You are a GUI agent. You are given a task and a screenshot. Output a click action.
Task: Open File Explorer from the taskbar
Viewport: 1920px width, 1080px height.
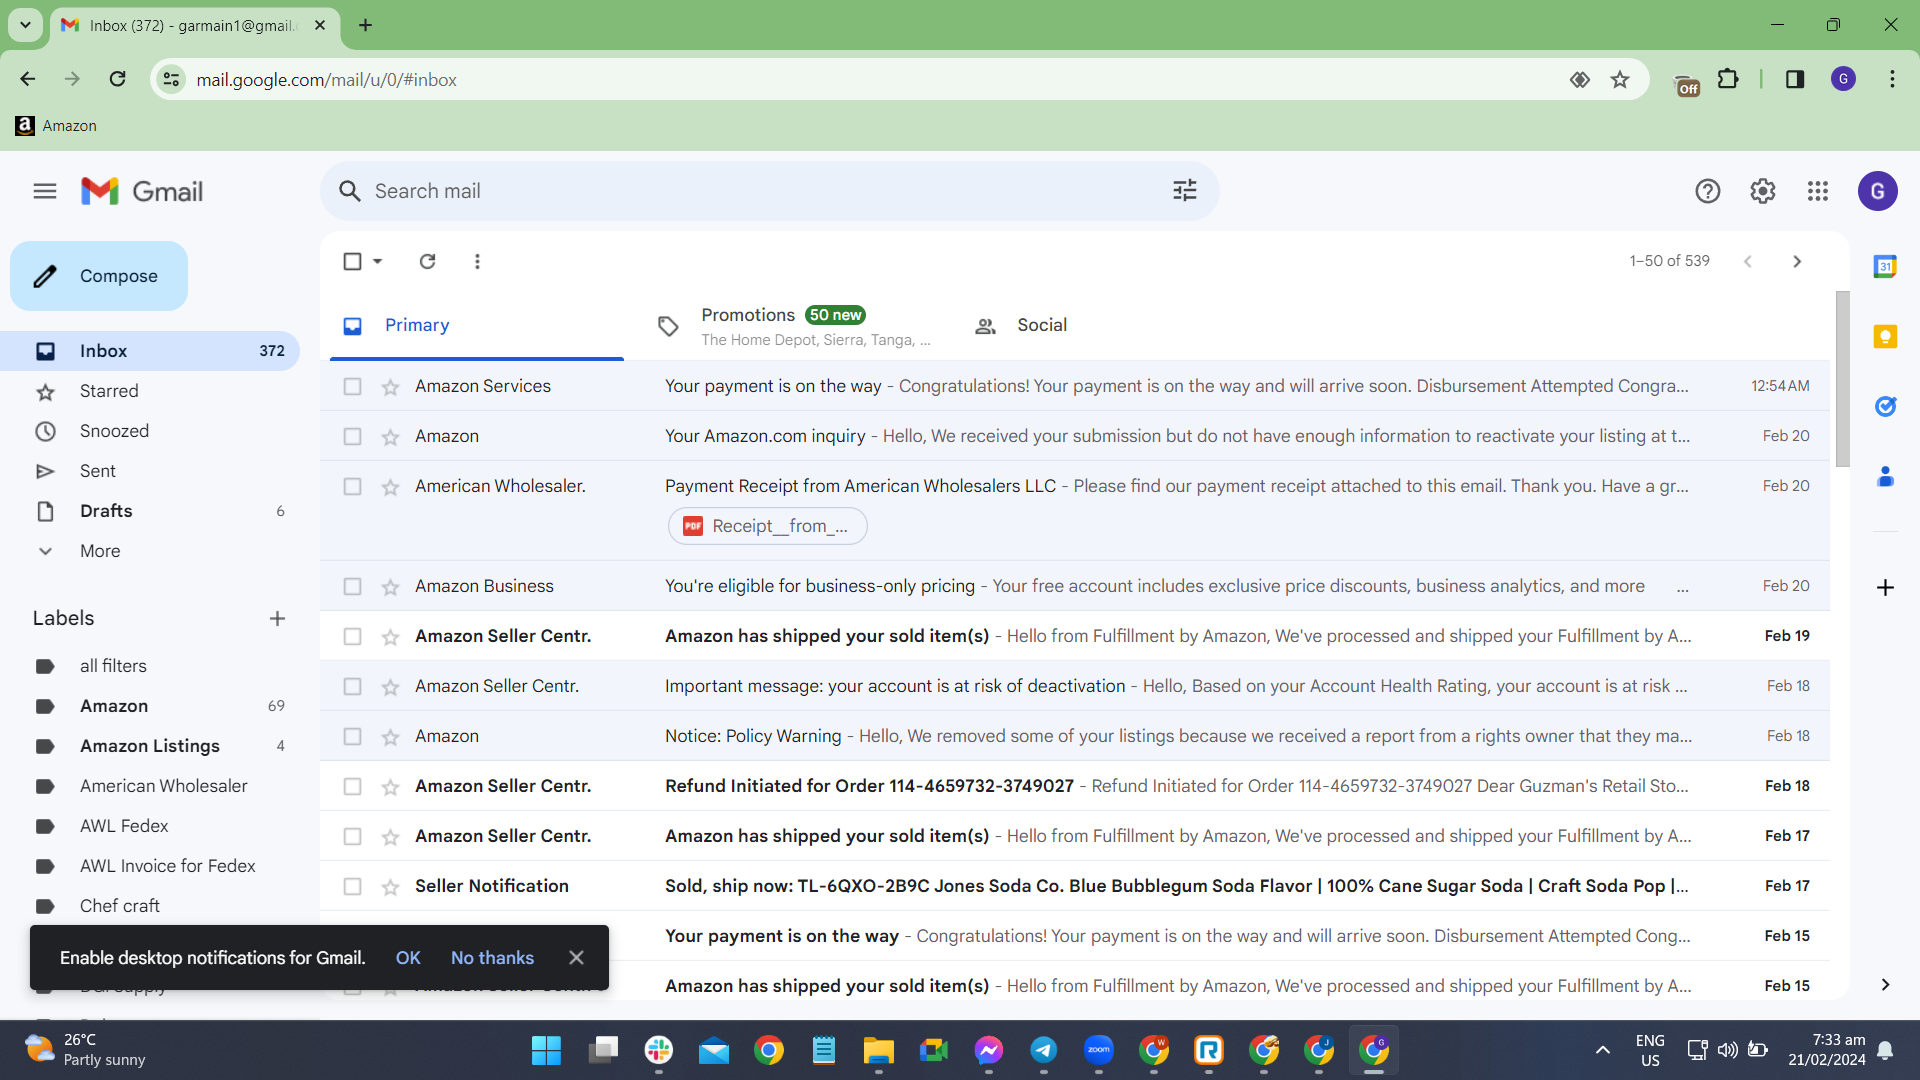pyautogui.click(x=879, y=1050)
